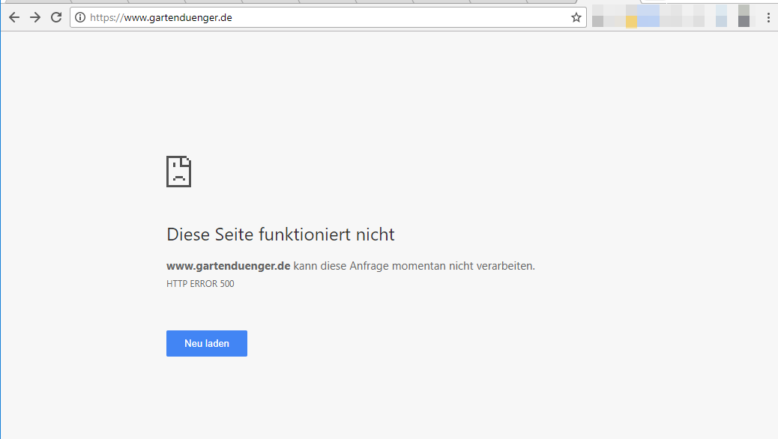Screen dimensions: 778x439
Task: Click the HTTP ERROR 500 text
Action: point(200,284)
